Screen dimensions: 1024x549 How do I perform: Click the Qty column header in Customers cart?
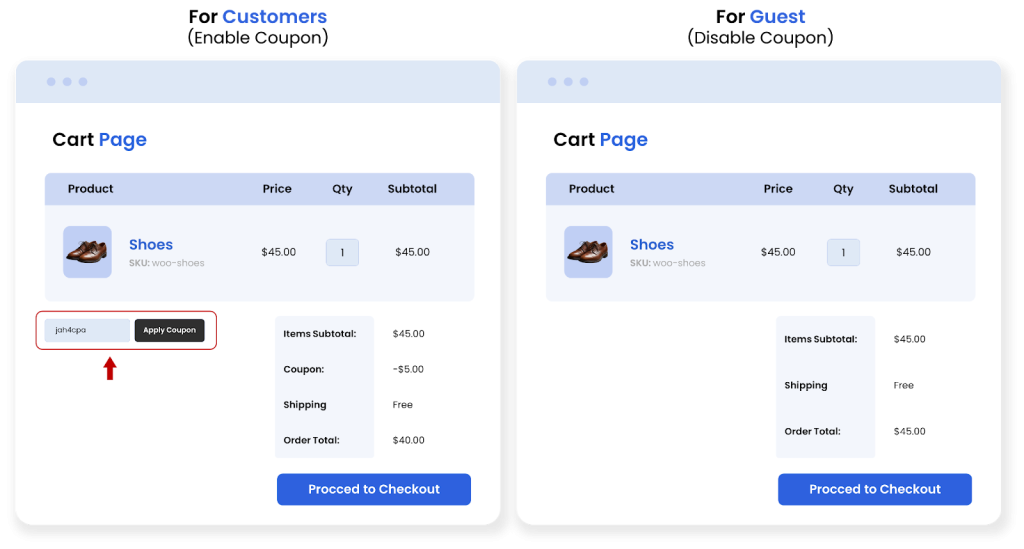(342, 189)
